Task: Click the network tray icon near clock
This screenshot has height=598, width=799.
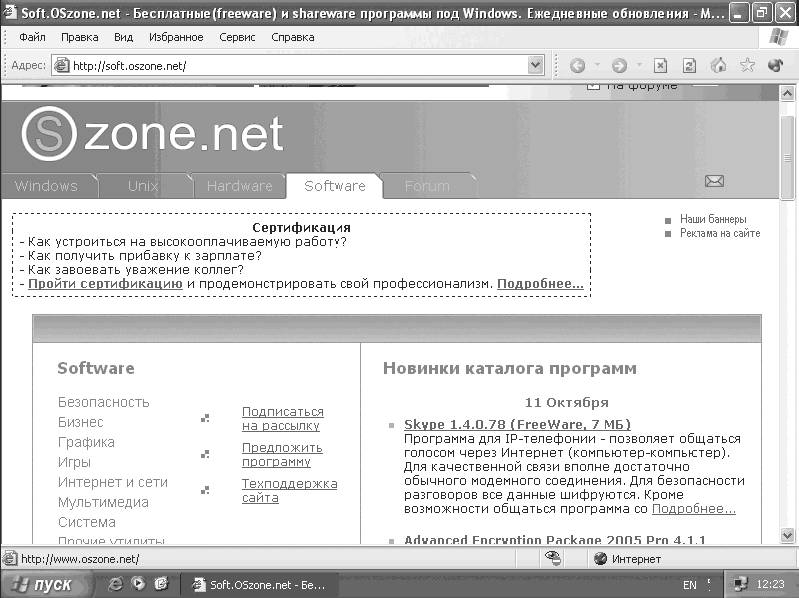Action: tap(739, 584)
